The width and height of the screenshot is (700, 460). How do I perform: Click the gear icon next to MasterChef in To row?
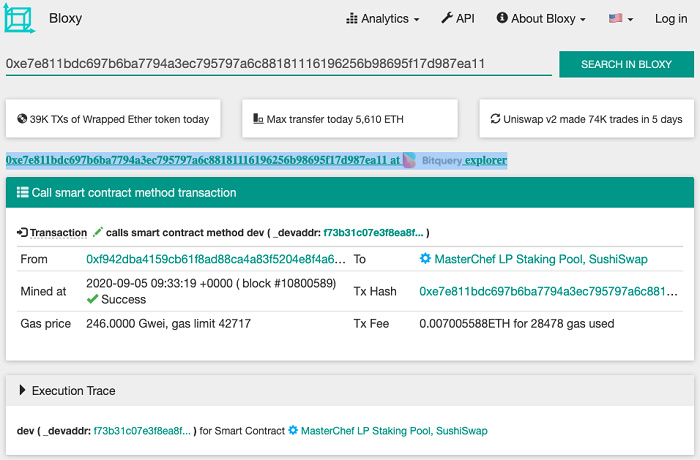[425, 258]
